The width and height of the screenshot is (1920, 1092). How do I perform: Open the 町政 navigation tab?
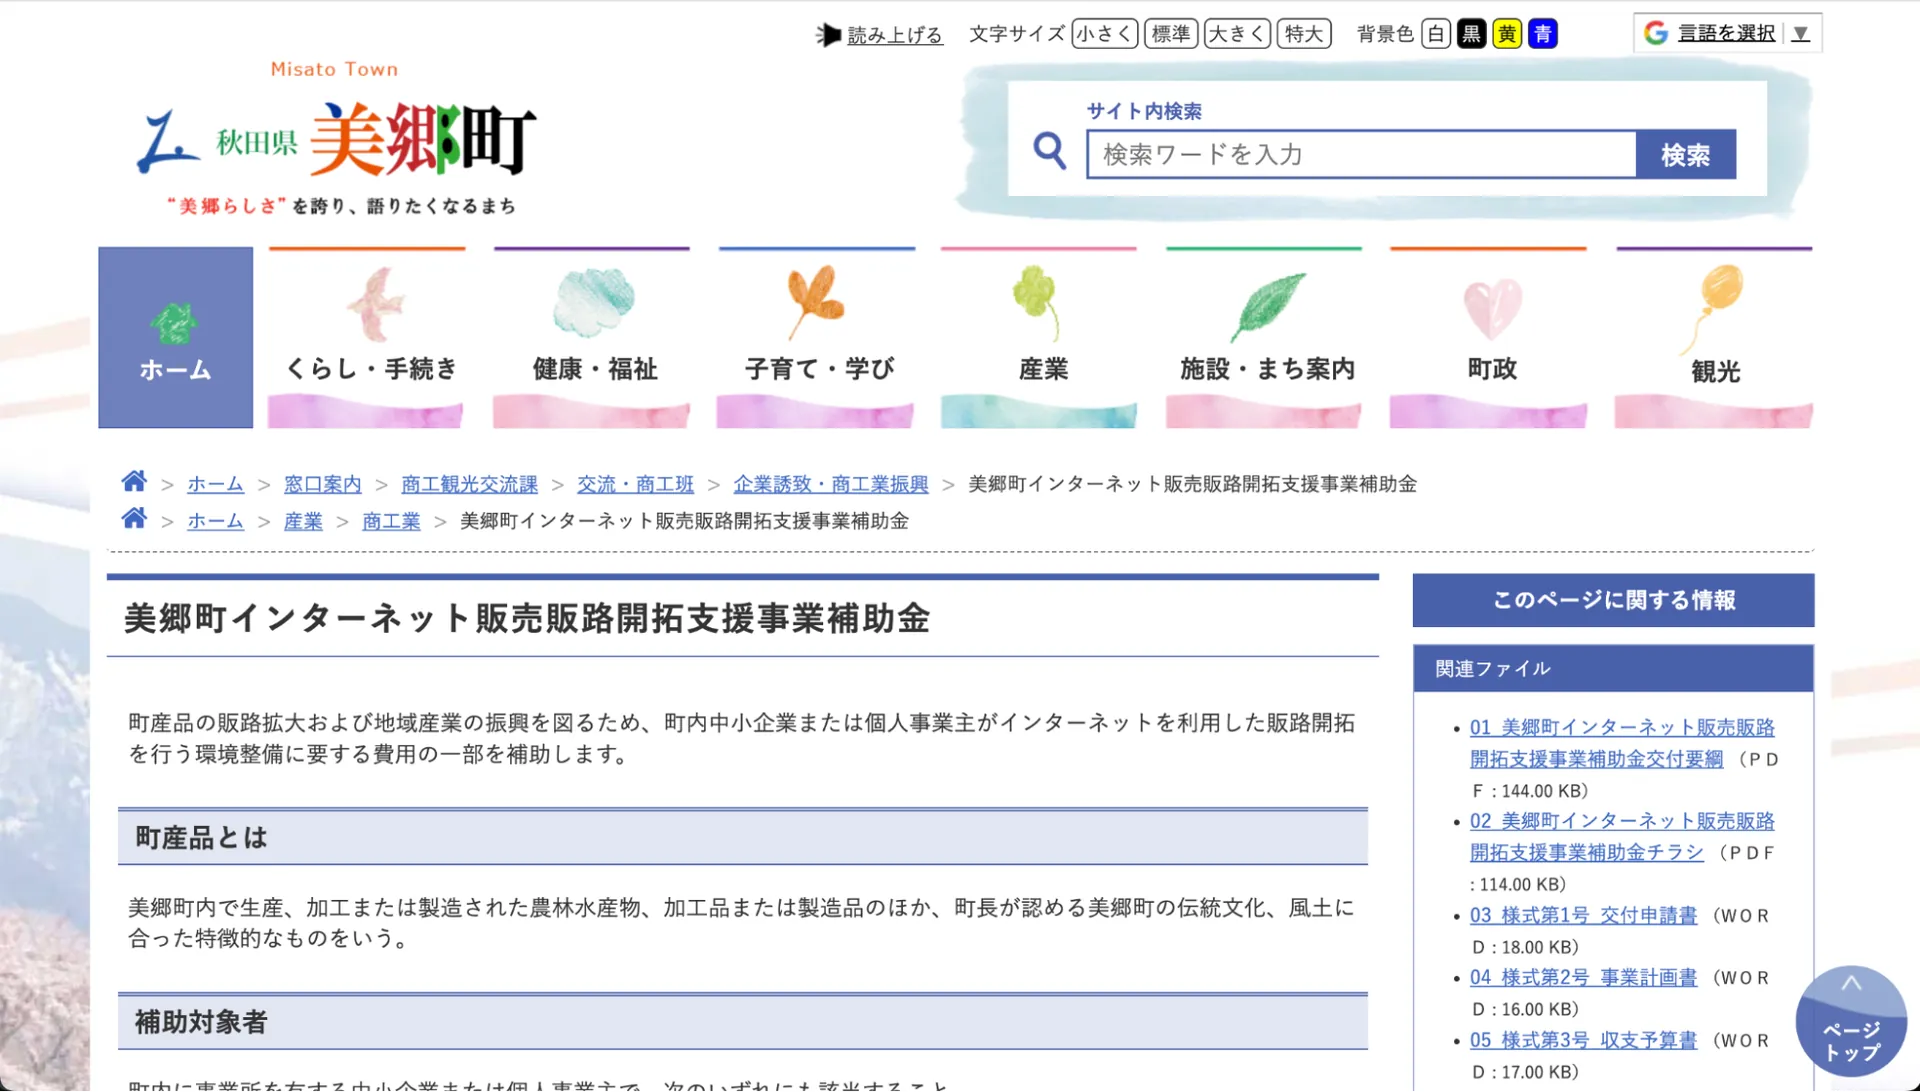tap(1488, 337)
